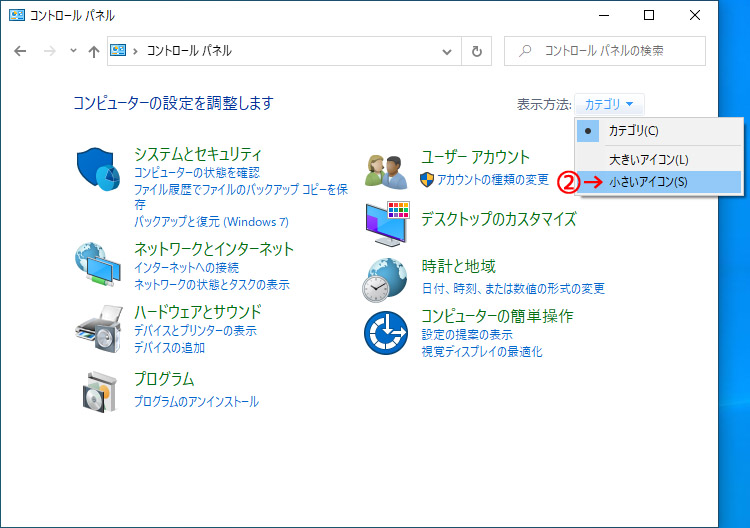
Task: Open デスクトップのカスタマイズ category
Action: (x=498, y=219)
